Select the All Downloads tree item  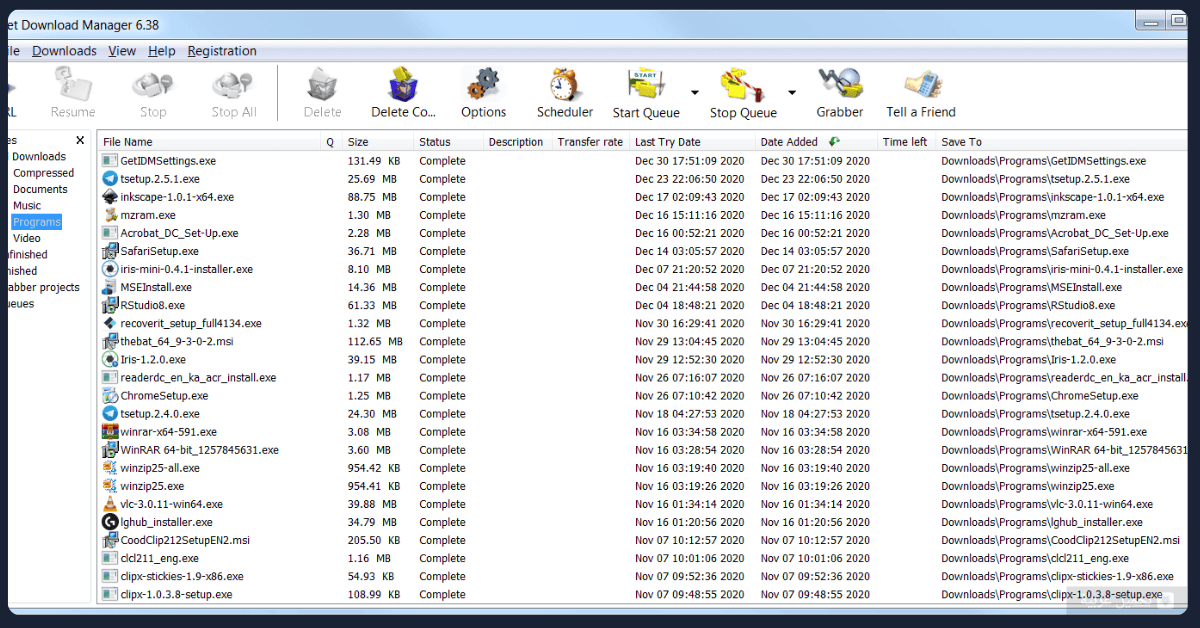(x=38, y=156)
